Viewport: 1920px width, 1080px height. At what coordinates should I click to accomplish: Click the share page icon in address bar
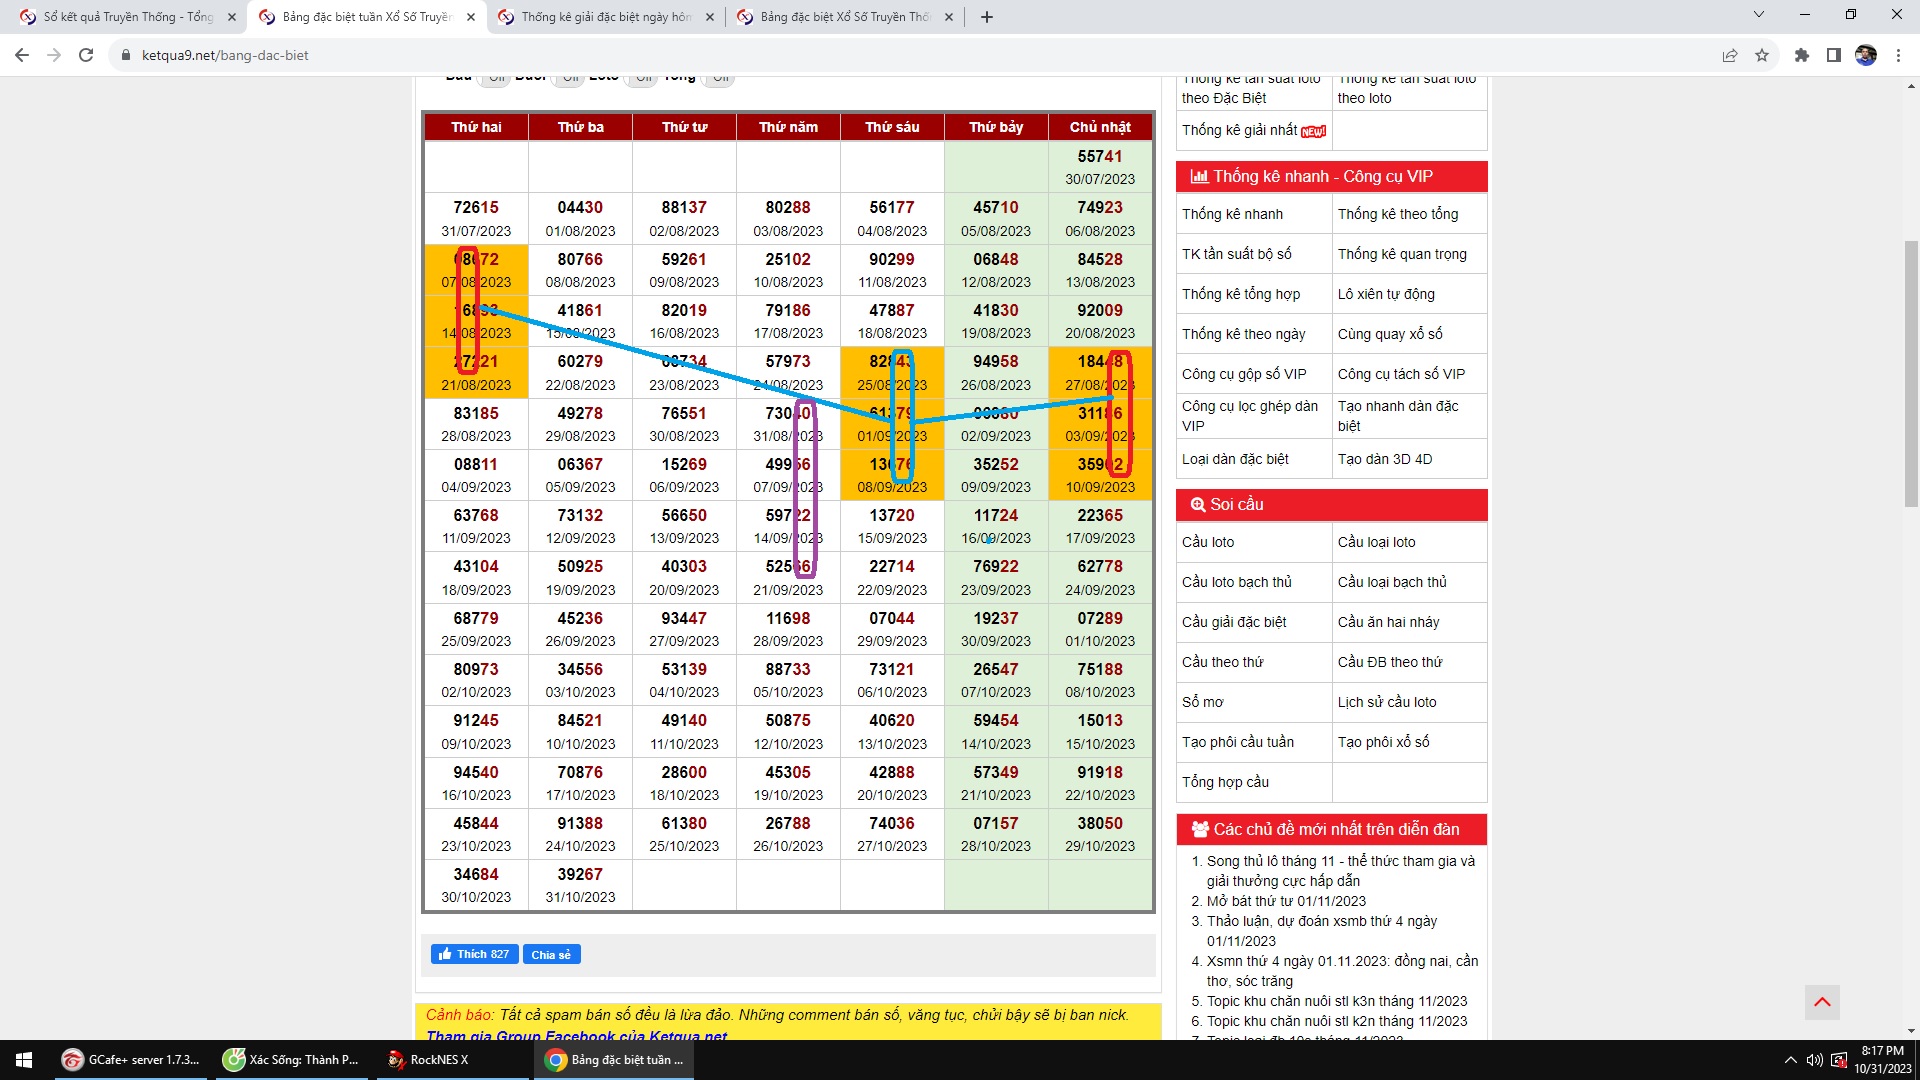click(1729, 55)
